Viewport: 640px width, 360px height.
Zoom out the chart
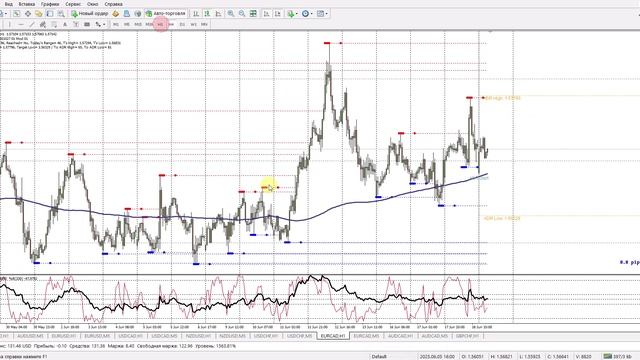(x=242, y=13)
